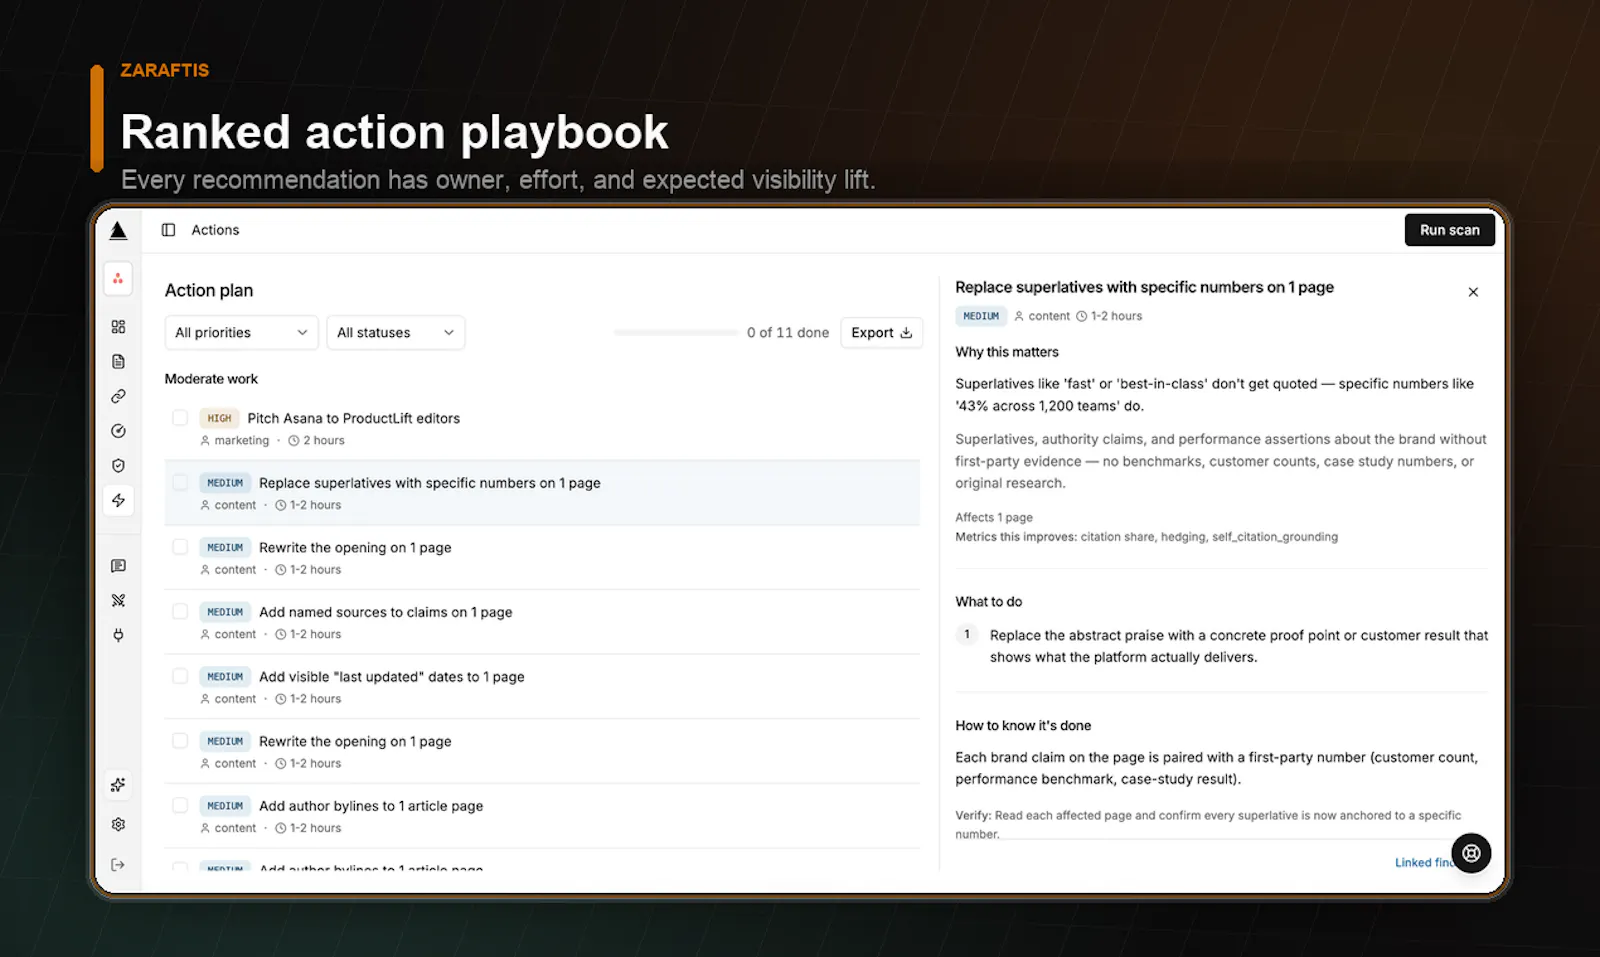
Task: Open the message note icon in the sidebar
Action: tap(118, 566)
